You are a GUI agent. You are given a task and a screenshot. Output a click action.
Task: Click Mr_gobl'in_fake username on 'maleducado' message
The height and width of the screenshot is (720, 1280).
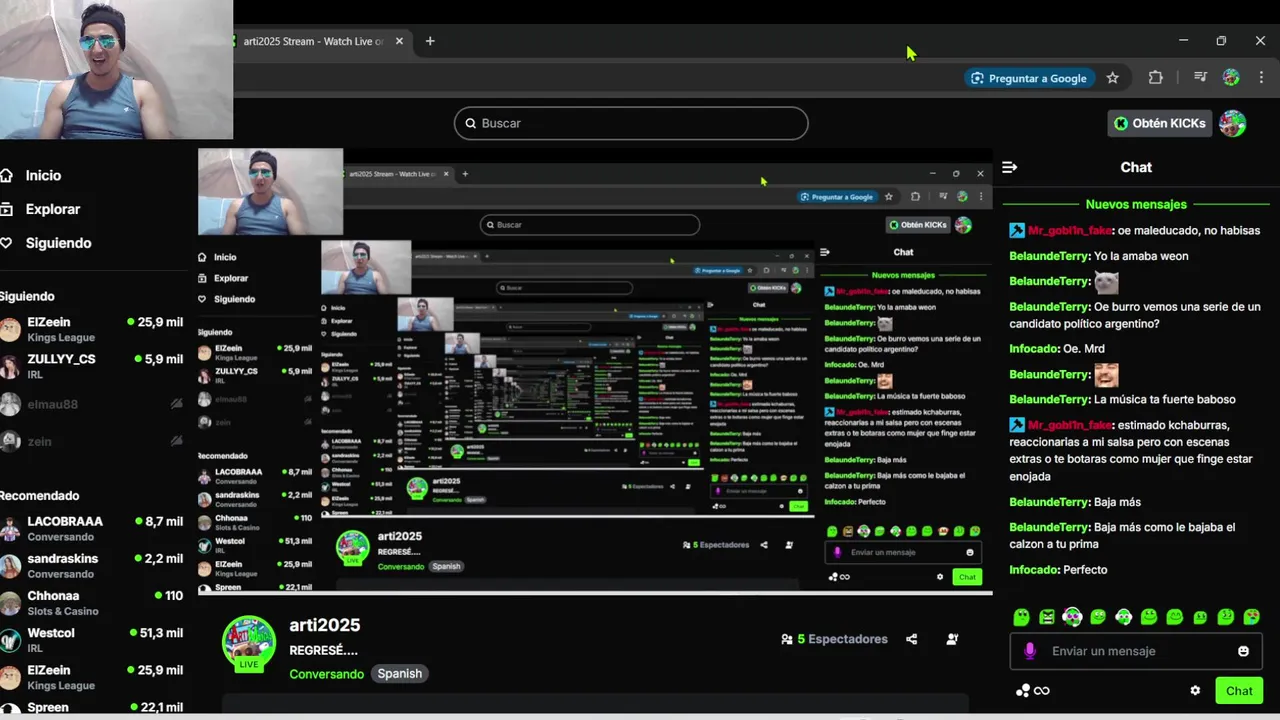click(1070, 231)
